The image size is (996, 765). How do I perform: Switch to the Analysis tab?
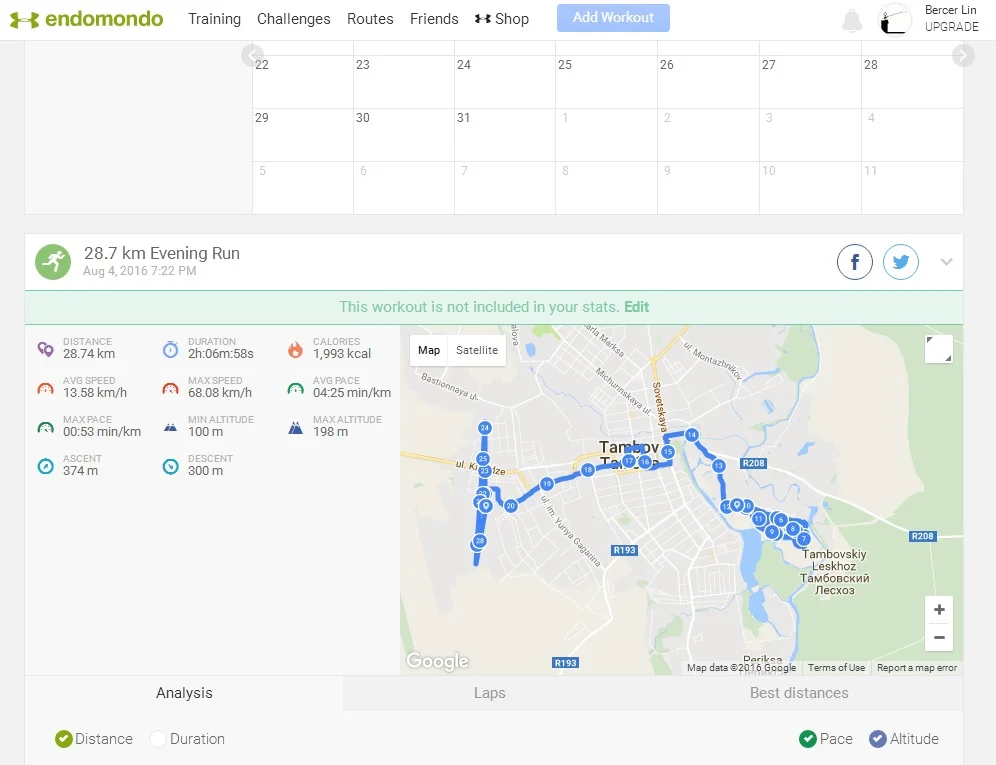pyautogui.click(x=184, y=693)
